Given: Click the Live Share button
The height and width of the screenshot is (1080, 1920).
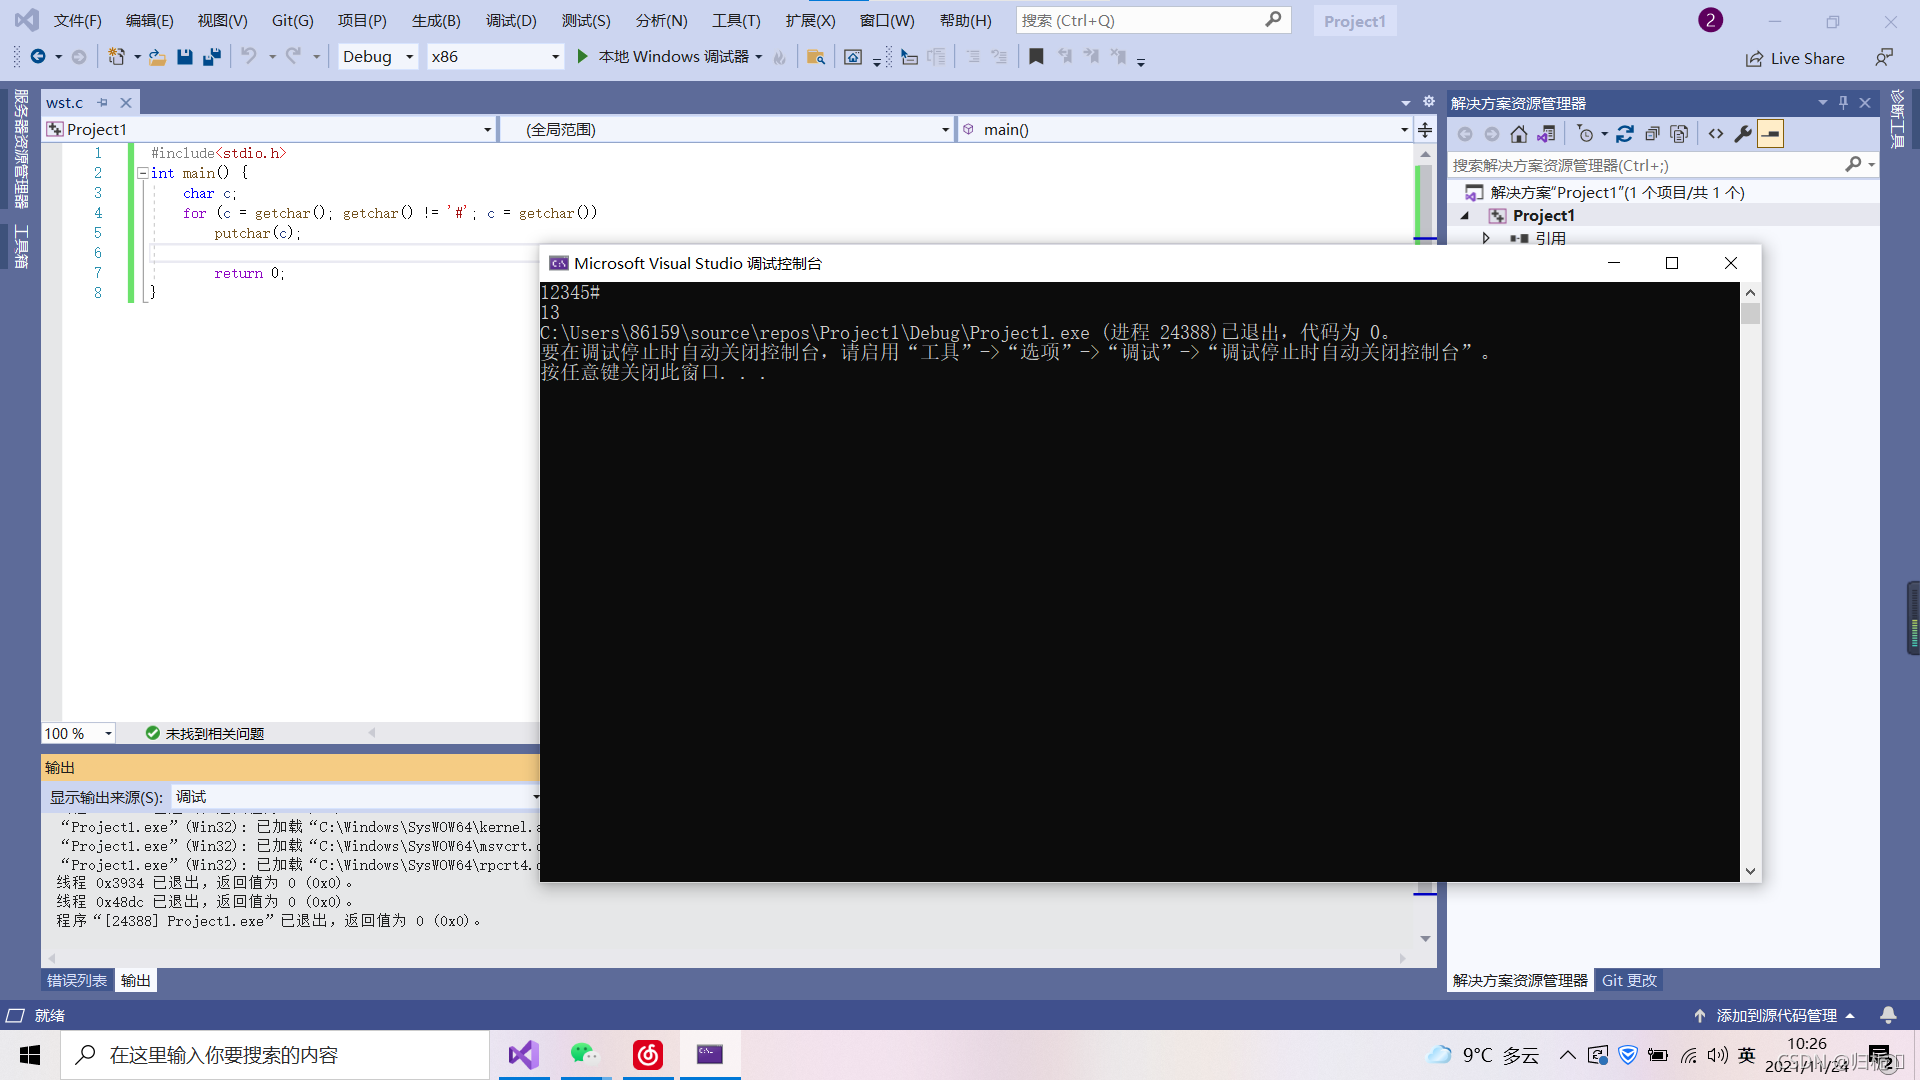Looking at the screenshot, I should 1795,58.
